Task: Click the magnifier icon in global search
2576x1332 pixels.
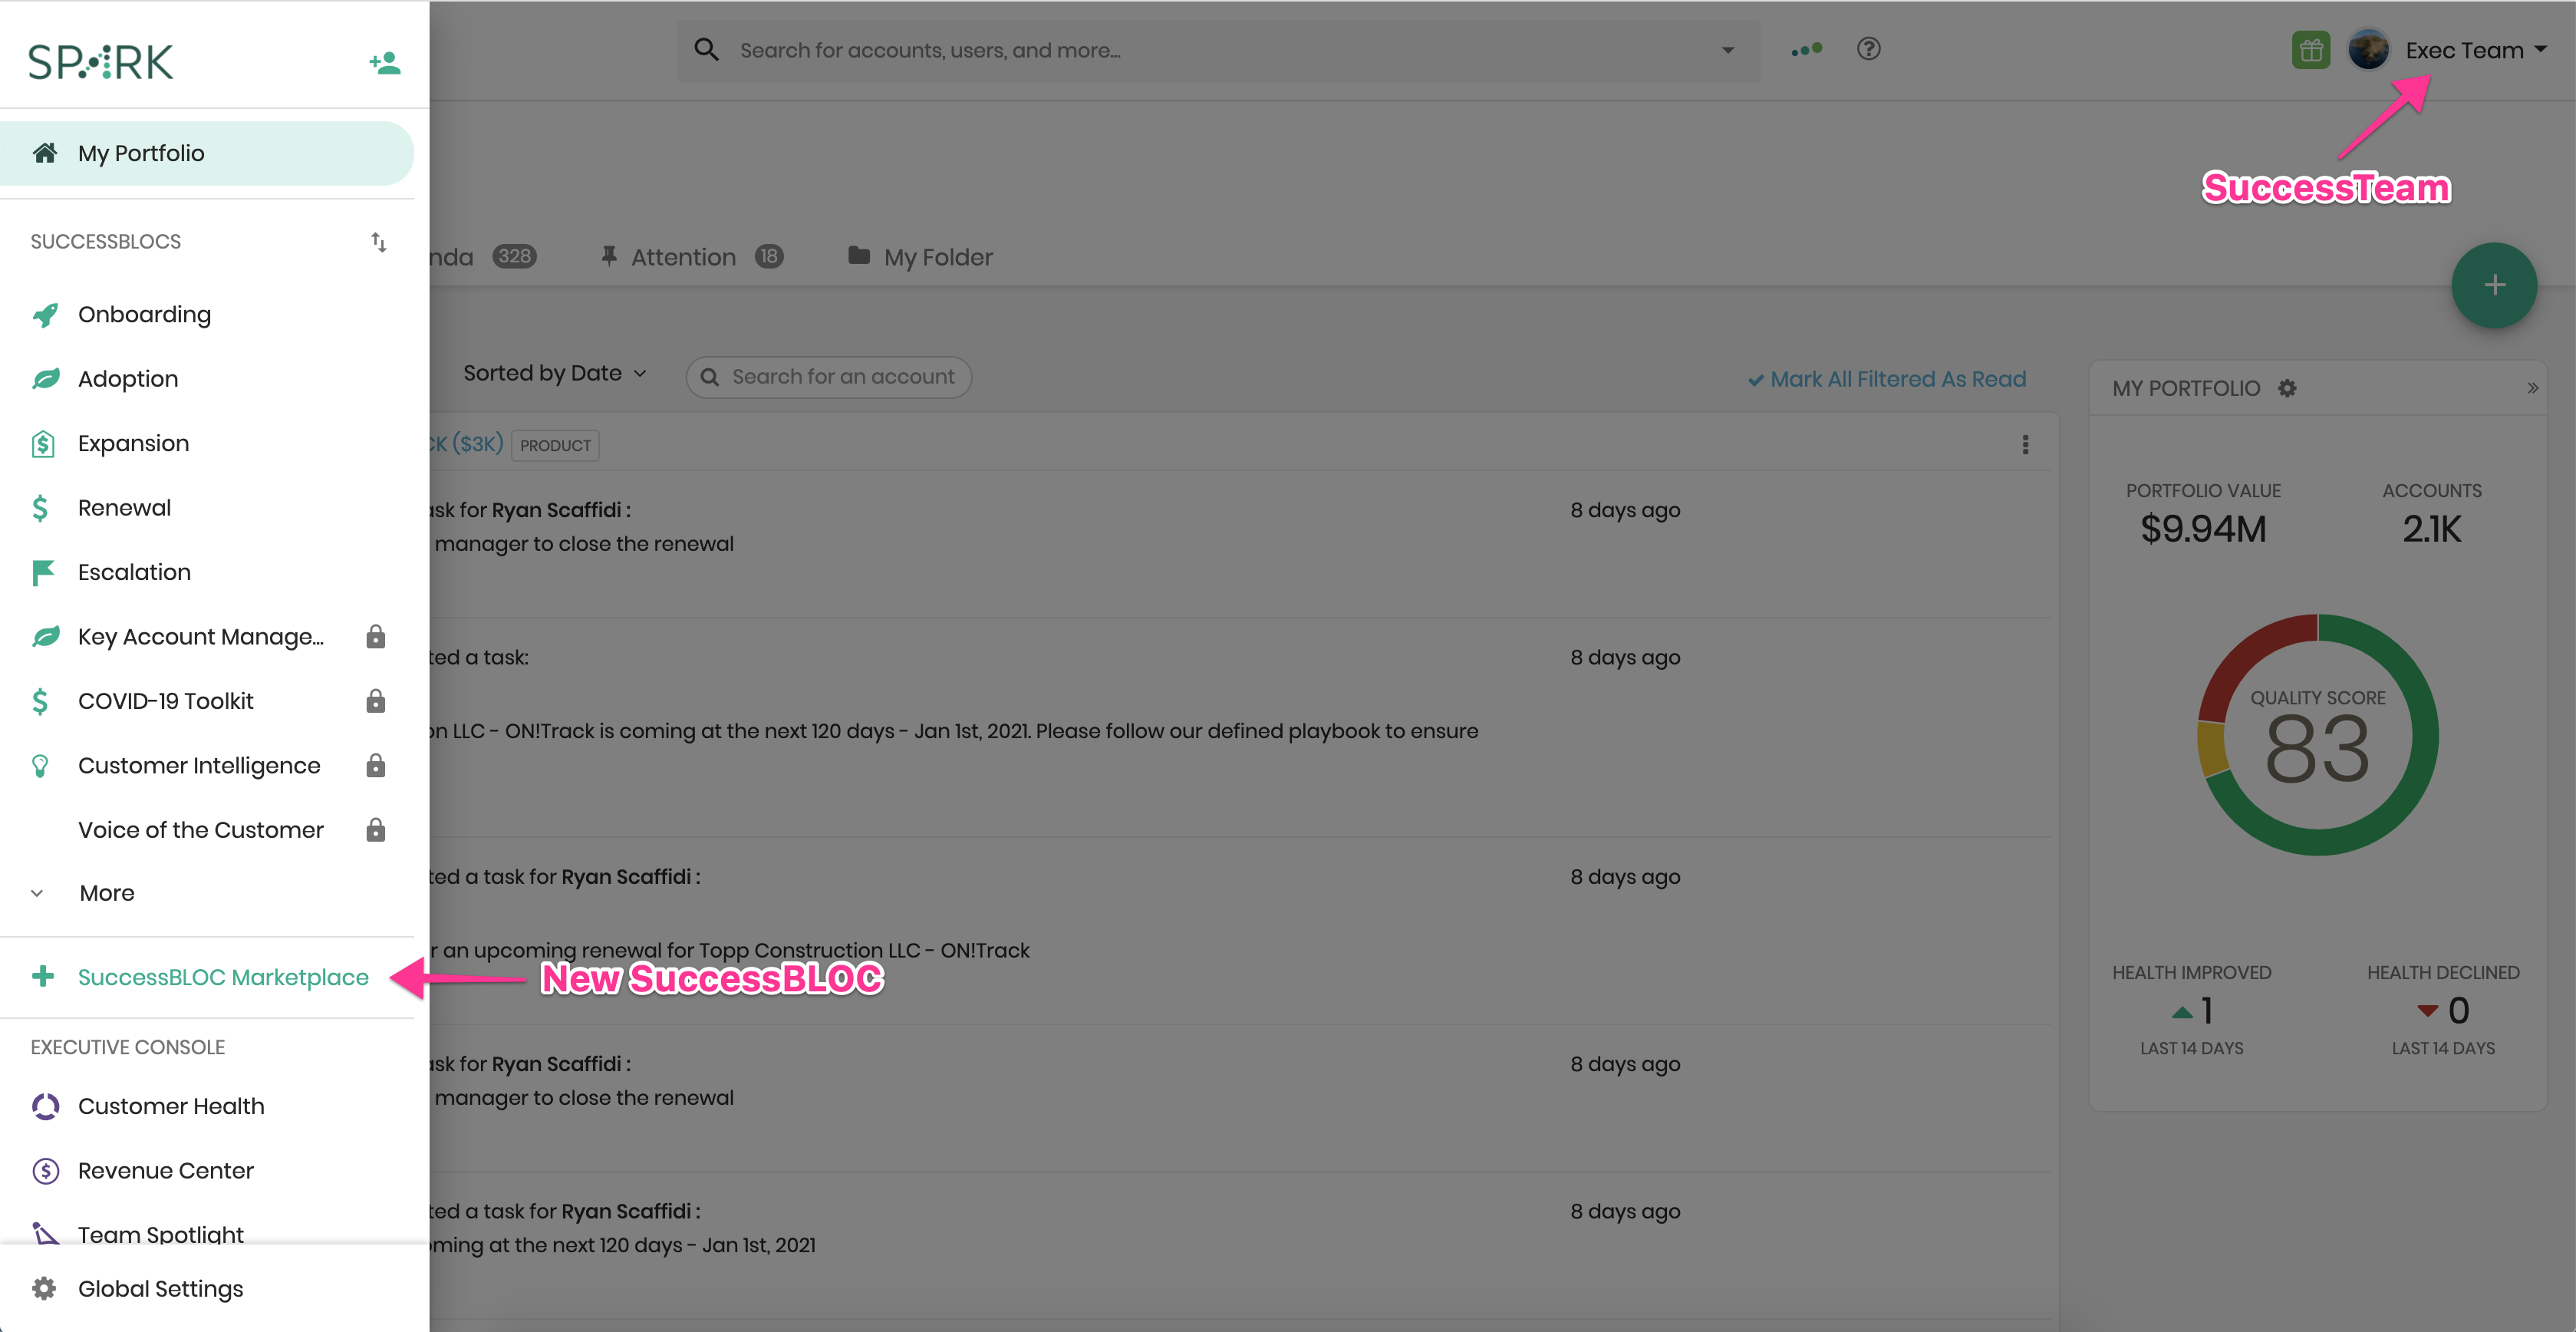Action: [x=706, y=49]
